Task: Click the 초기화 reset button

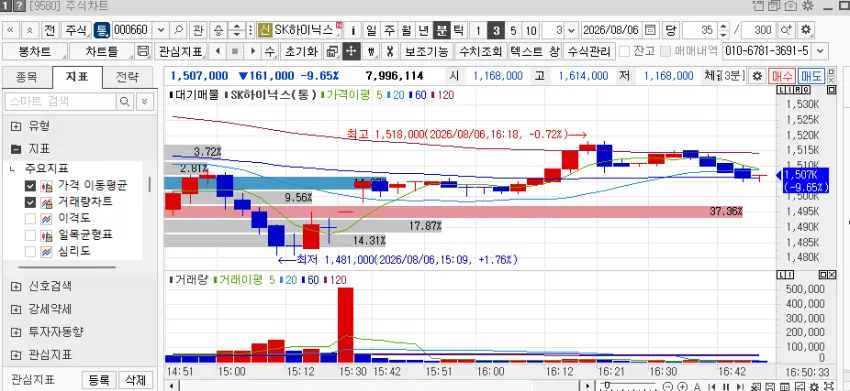Action: pyautogui.click(x=301, y=52)
